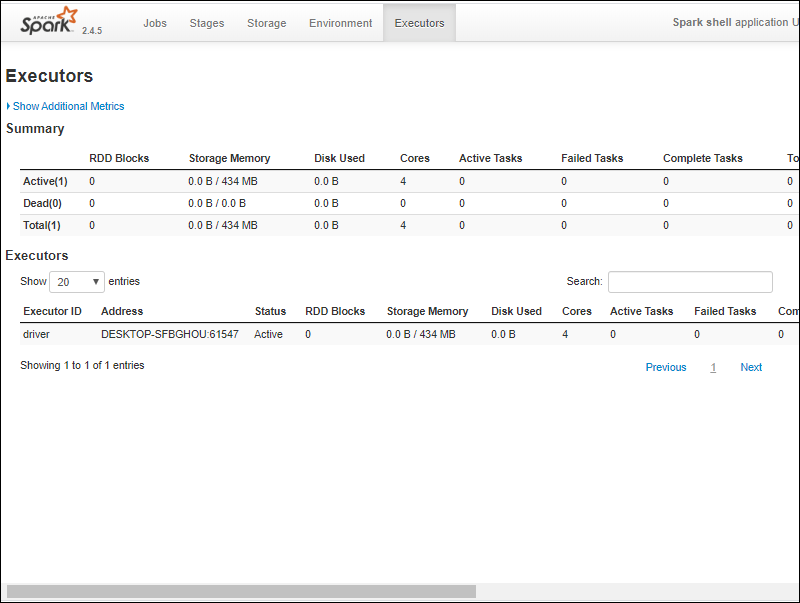Image resolution: width=800 pixels, height=603 pixels.
Task: Open the Environment tab
Action: (340, 23)
